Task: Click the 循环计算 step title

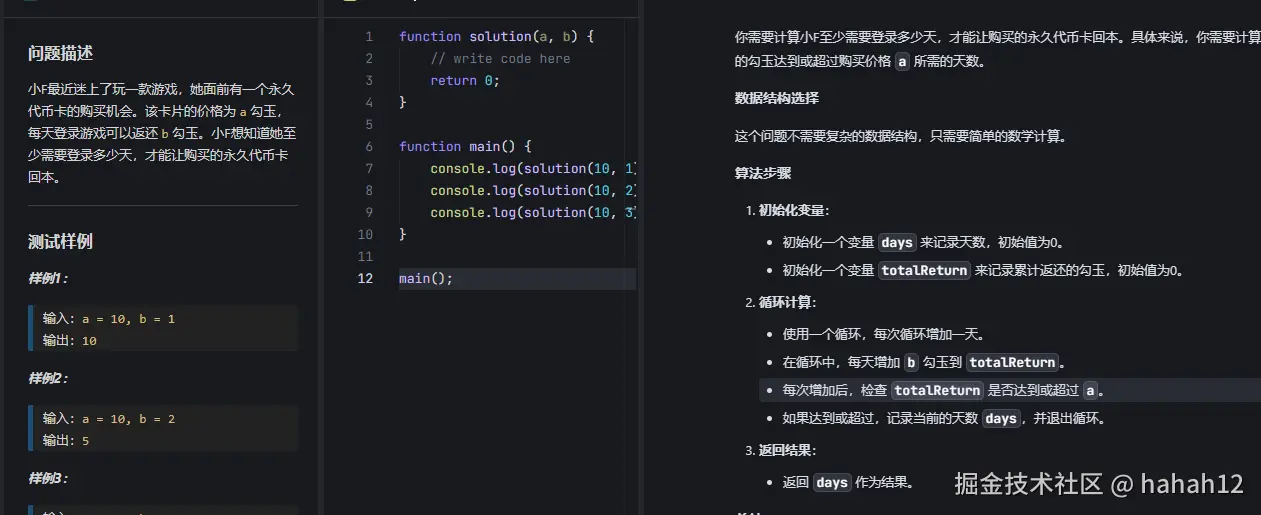Action: click(787, 302)
